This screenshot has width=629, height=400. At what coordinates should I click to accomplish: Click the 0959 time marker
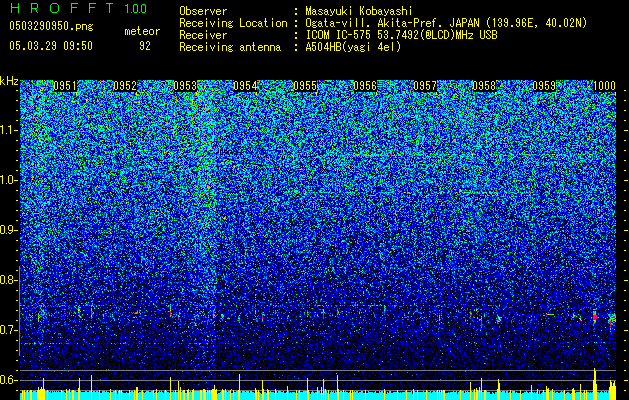(544, 86)
